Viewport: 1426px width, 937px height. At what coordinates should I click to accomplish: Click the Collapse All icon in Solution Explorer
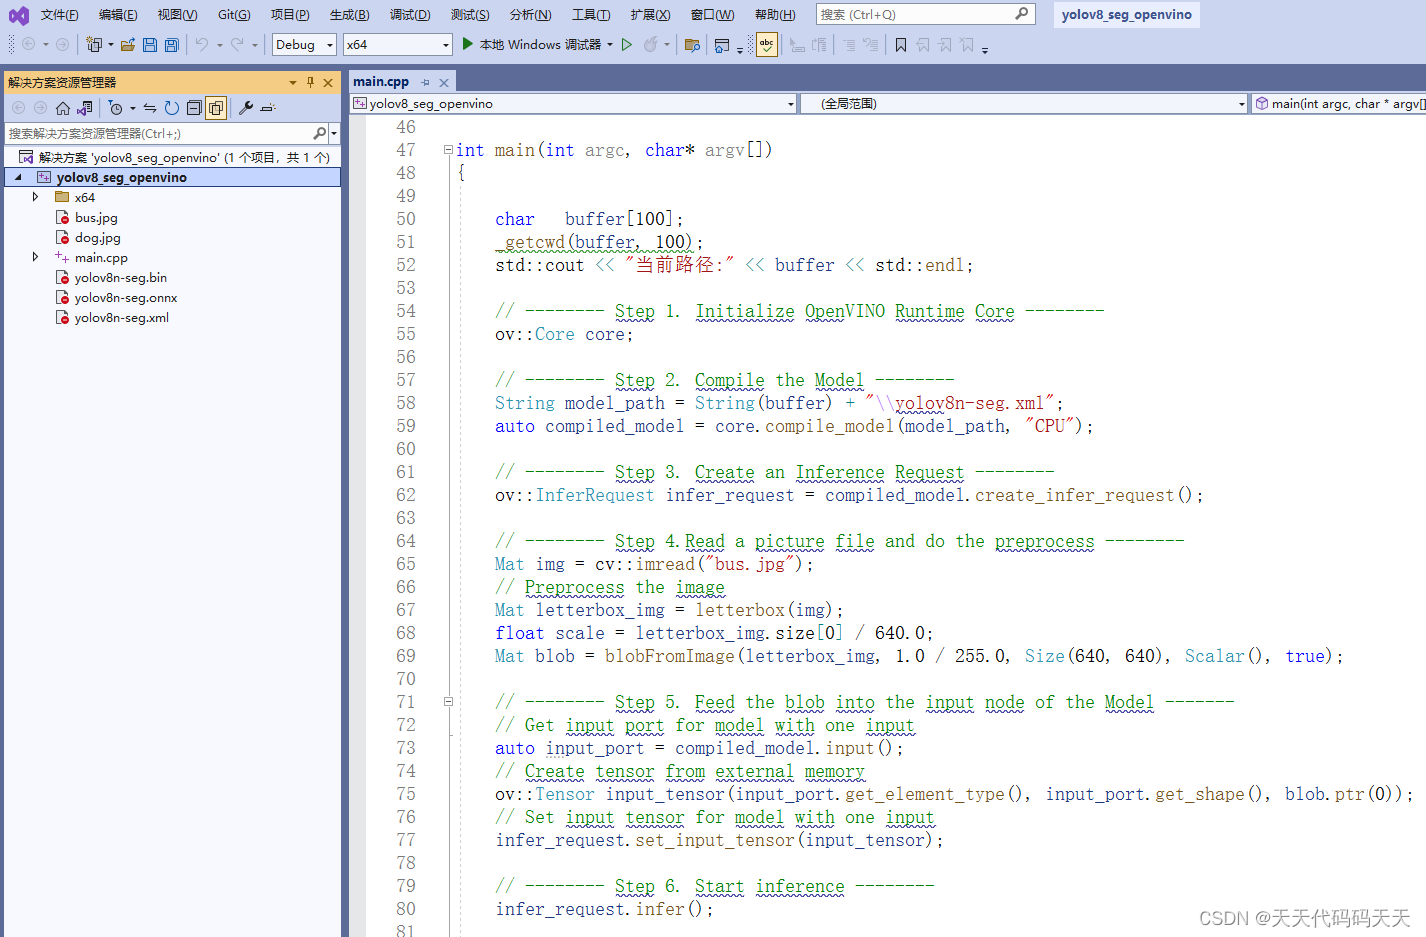194,108
